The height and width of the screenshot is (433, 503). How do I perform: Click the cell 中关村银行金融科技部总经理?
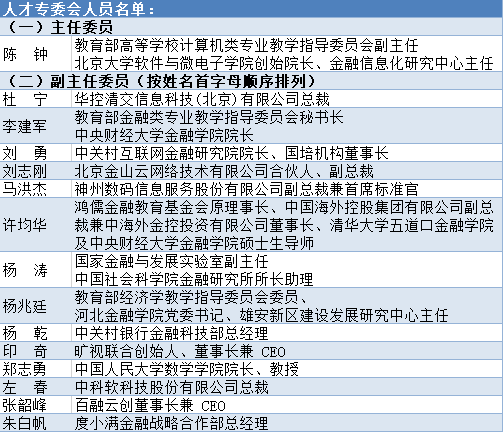[x=287, y=333]
